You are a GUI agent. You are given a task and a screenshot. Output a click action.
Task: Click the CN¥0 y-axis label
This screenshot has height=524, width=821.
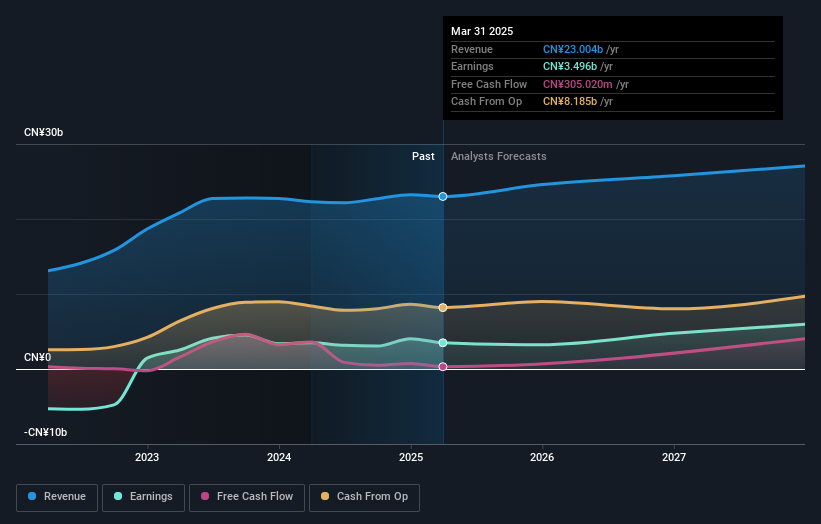pyautogui.click(x=38, y=358)
